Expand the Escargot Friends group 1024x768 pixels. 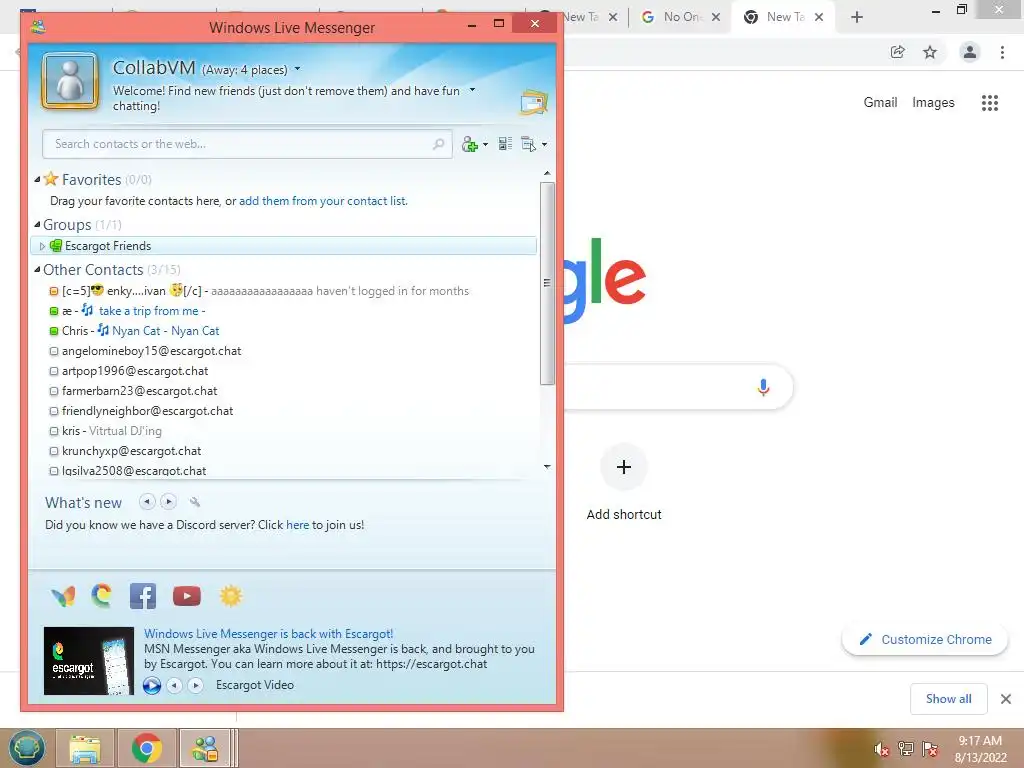coord(42,246)
